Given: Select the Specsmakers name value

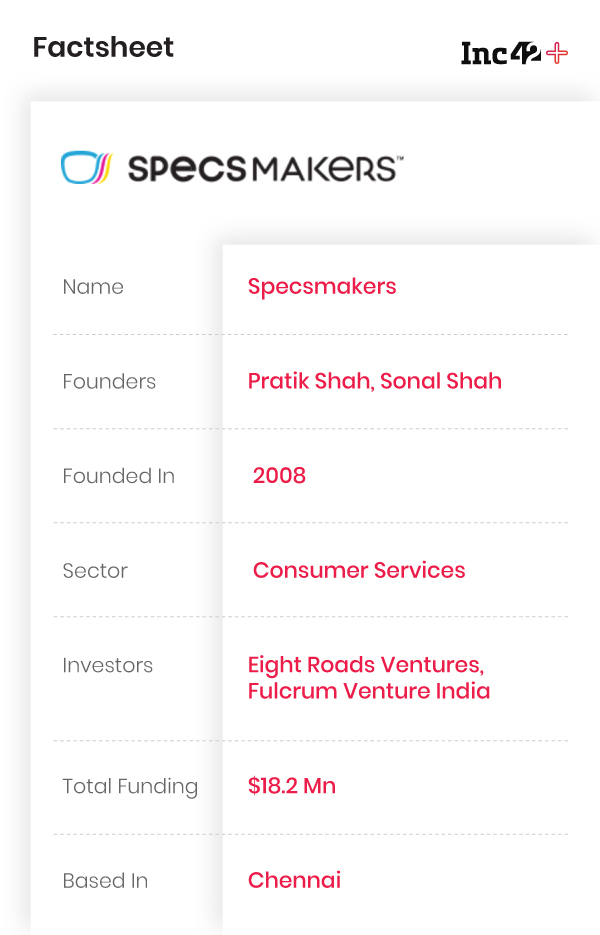Looking at the screenshot, I should 322,286.
